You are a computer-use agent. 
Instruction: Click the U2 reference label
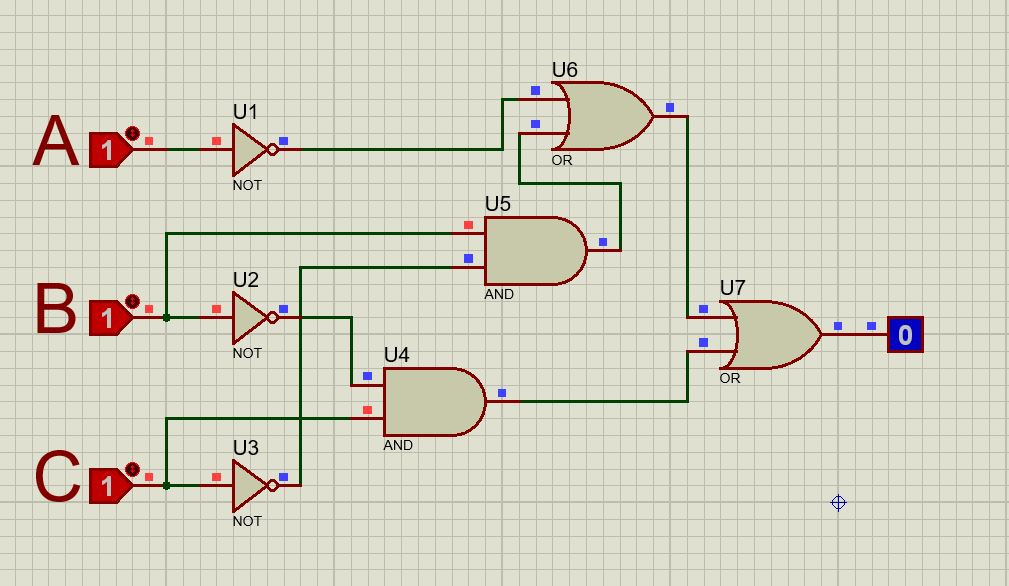245,280
